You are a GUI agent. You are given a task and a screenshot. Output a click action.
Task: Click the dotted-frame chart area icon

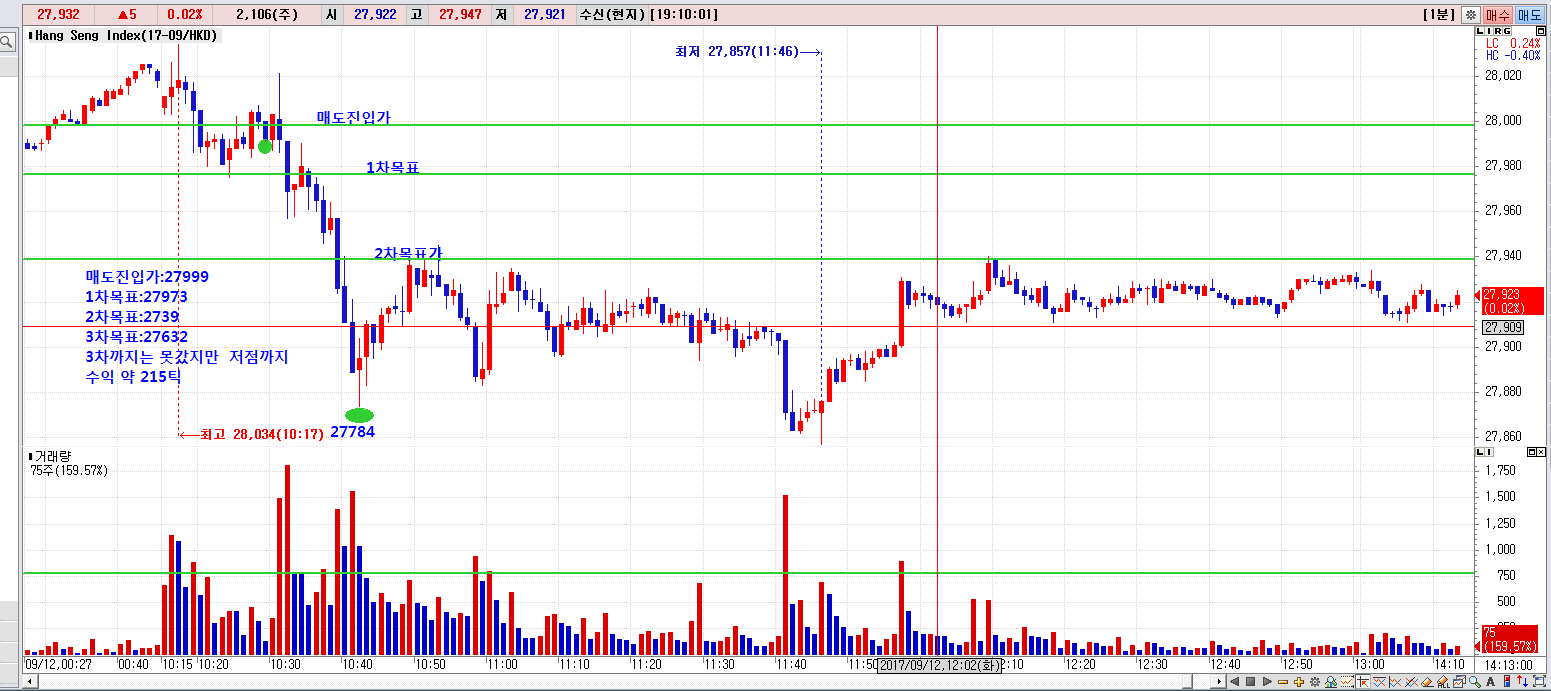pos(1347,681)
